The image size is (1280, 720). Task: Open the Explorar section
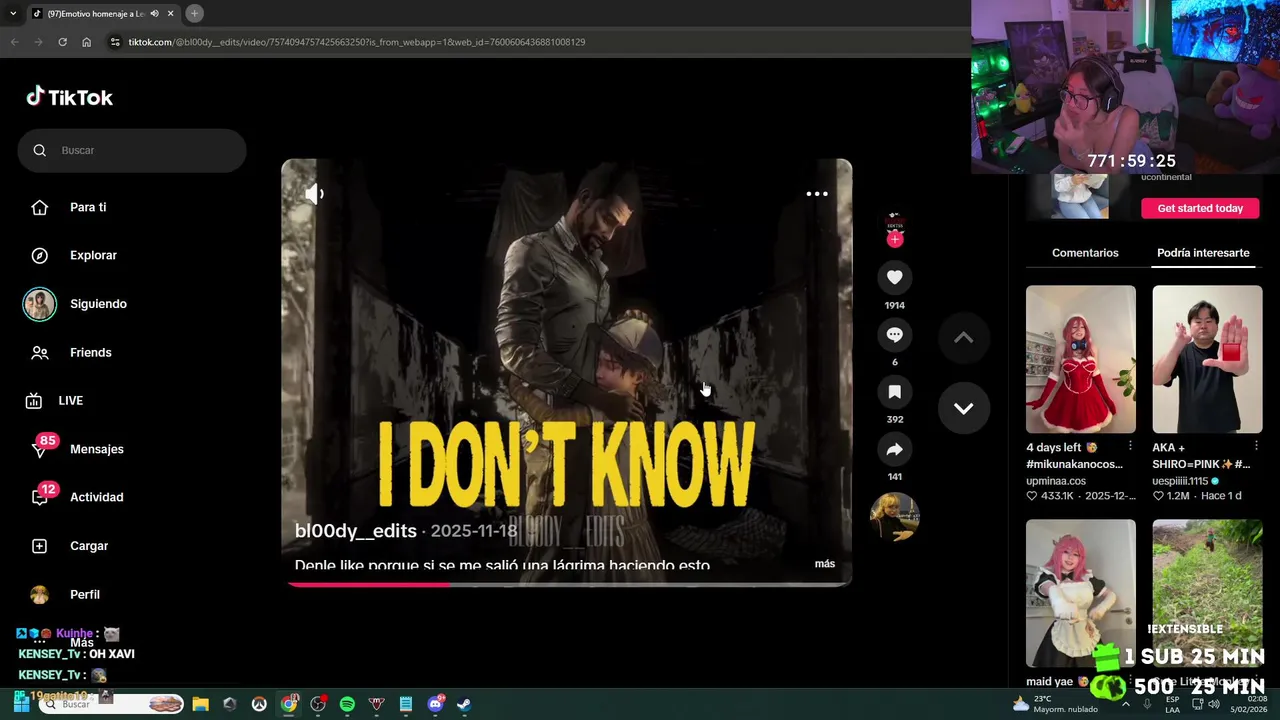[x=93, y=255]
